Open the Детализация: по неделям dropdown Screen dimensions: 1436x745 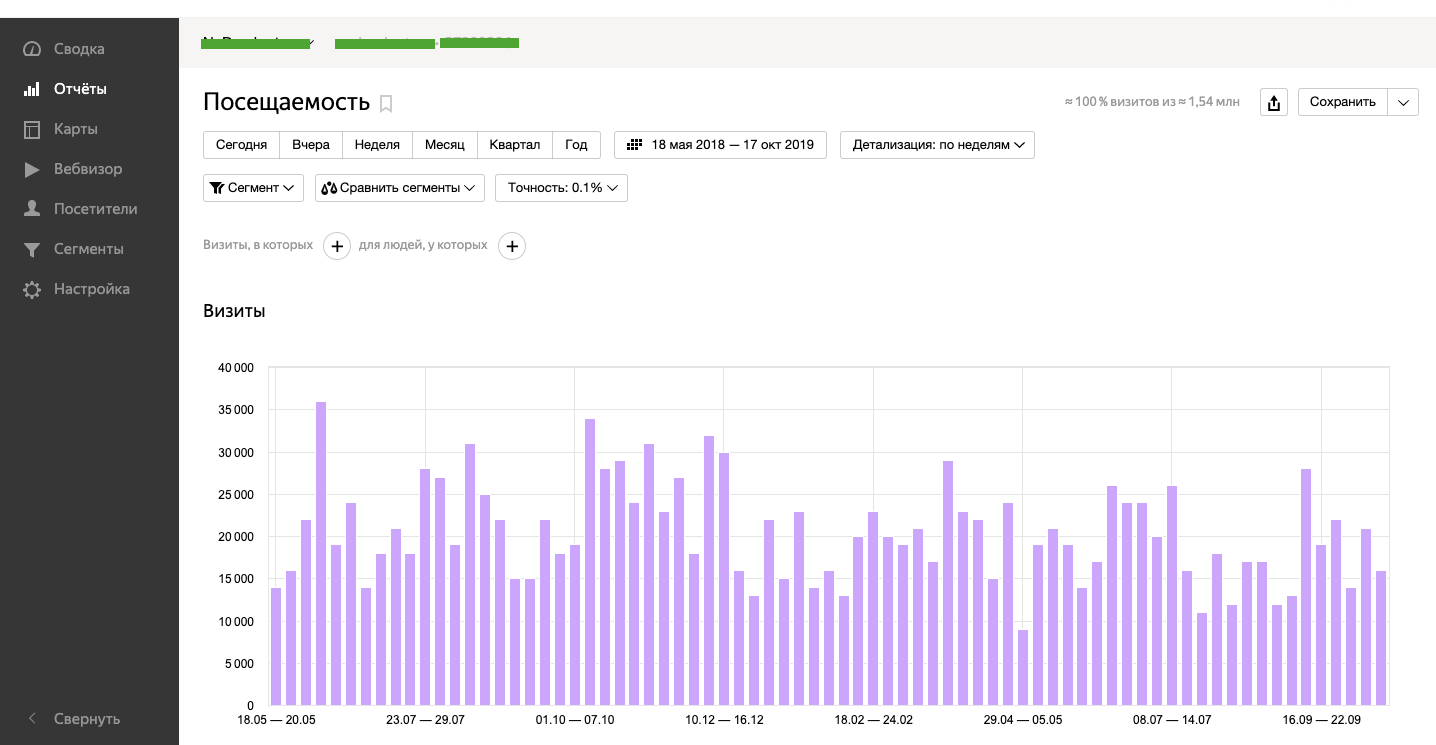[937, 145]
